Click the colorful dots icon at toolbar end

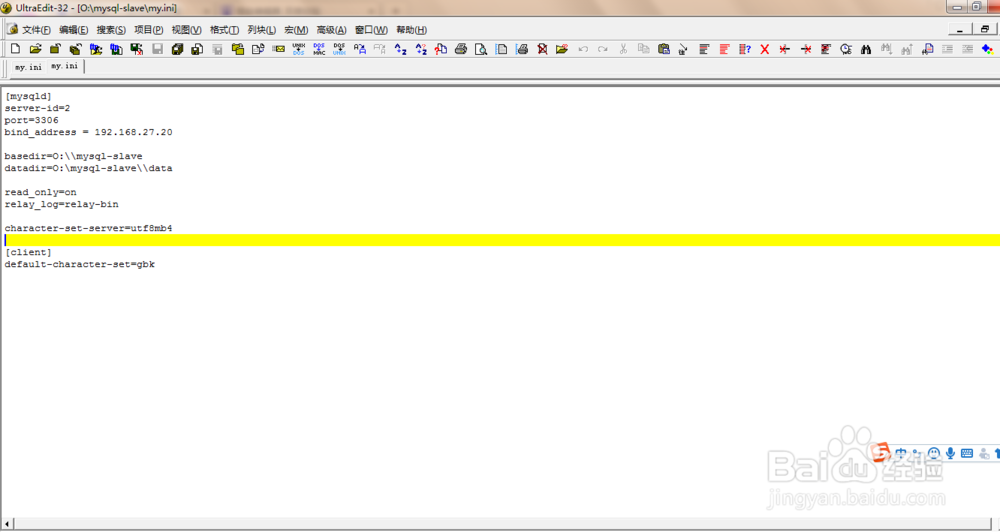987,49
